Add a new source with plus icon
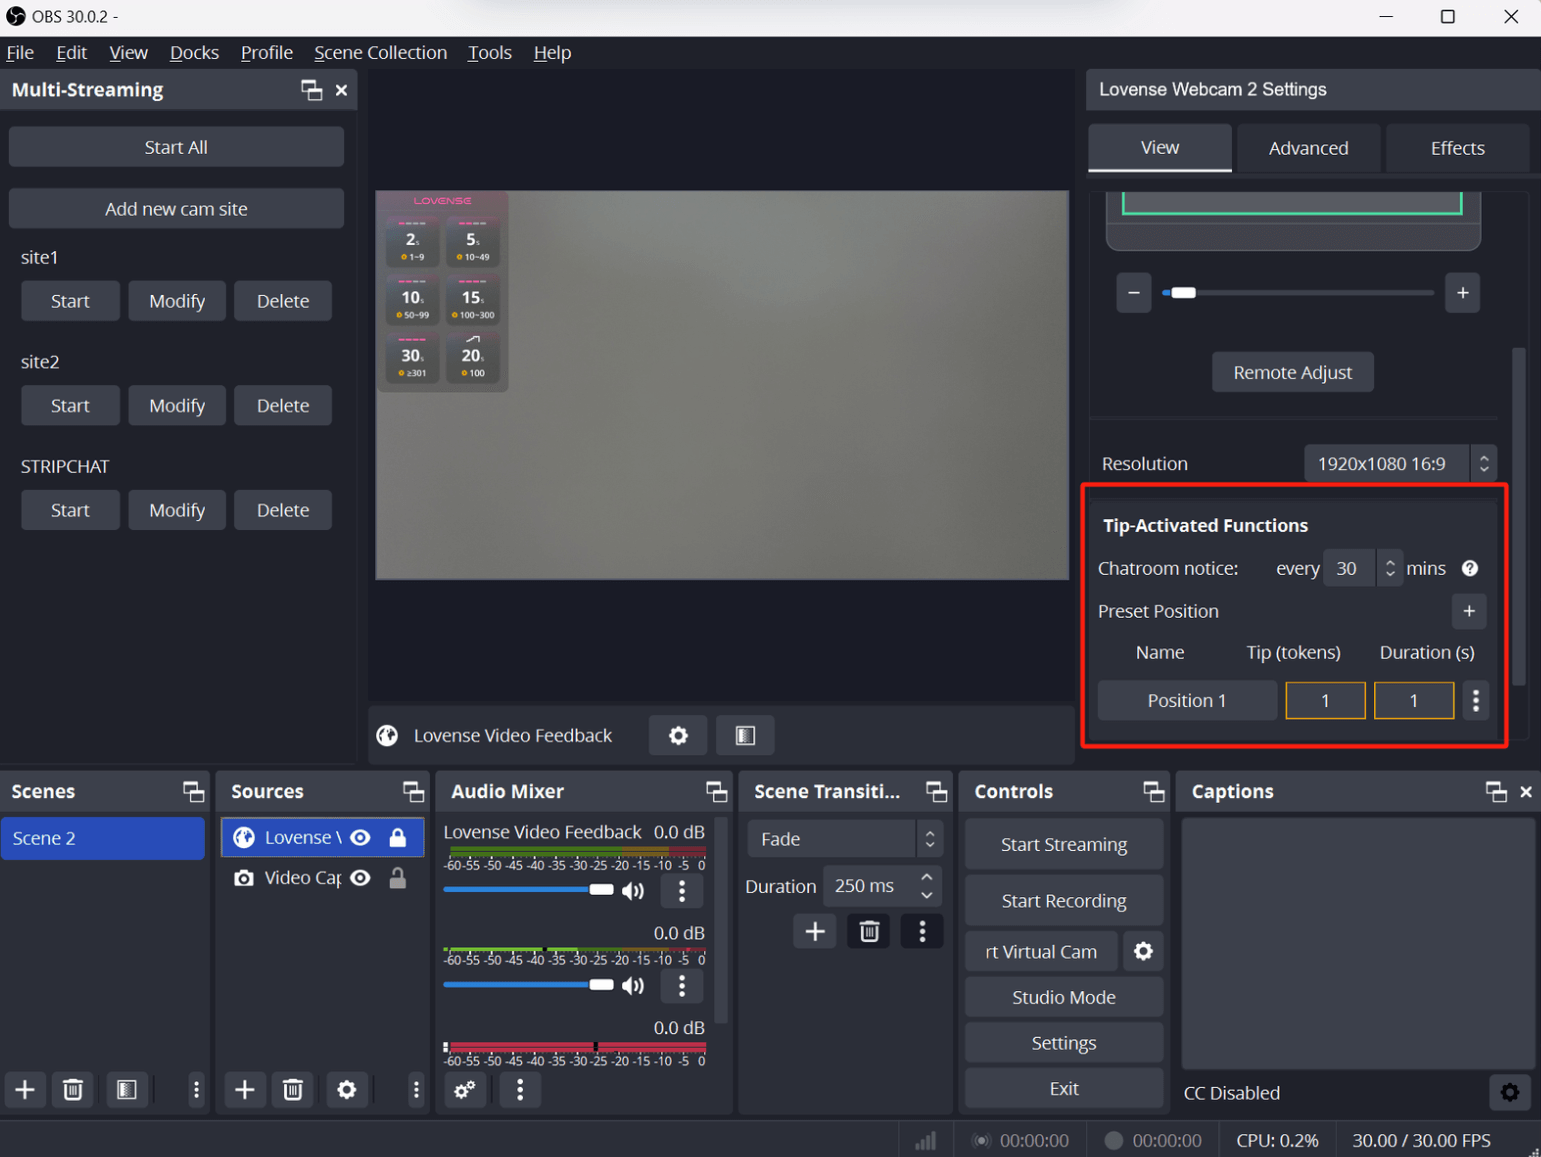Viewport: 1541px width, 1157px height. pos(244,1089)
